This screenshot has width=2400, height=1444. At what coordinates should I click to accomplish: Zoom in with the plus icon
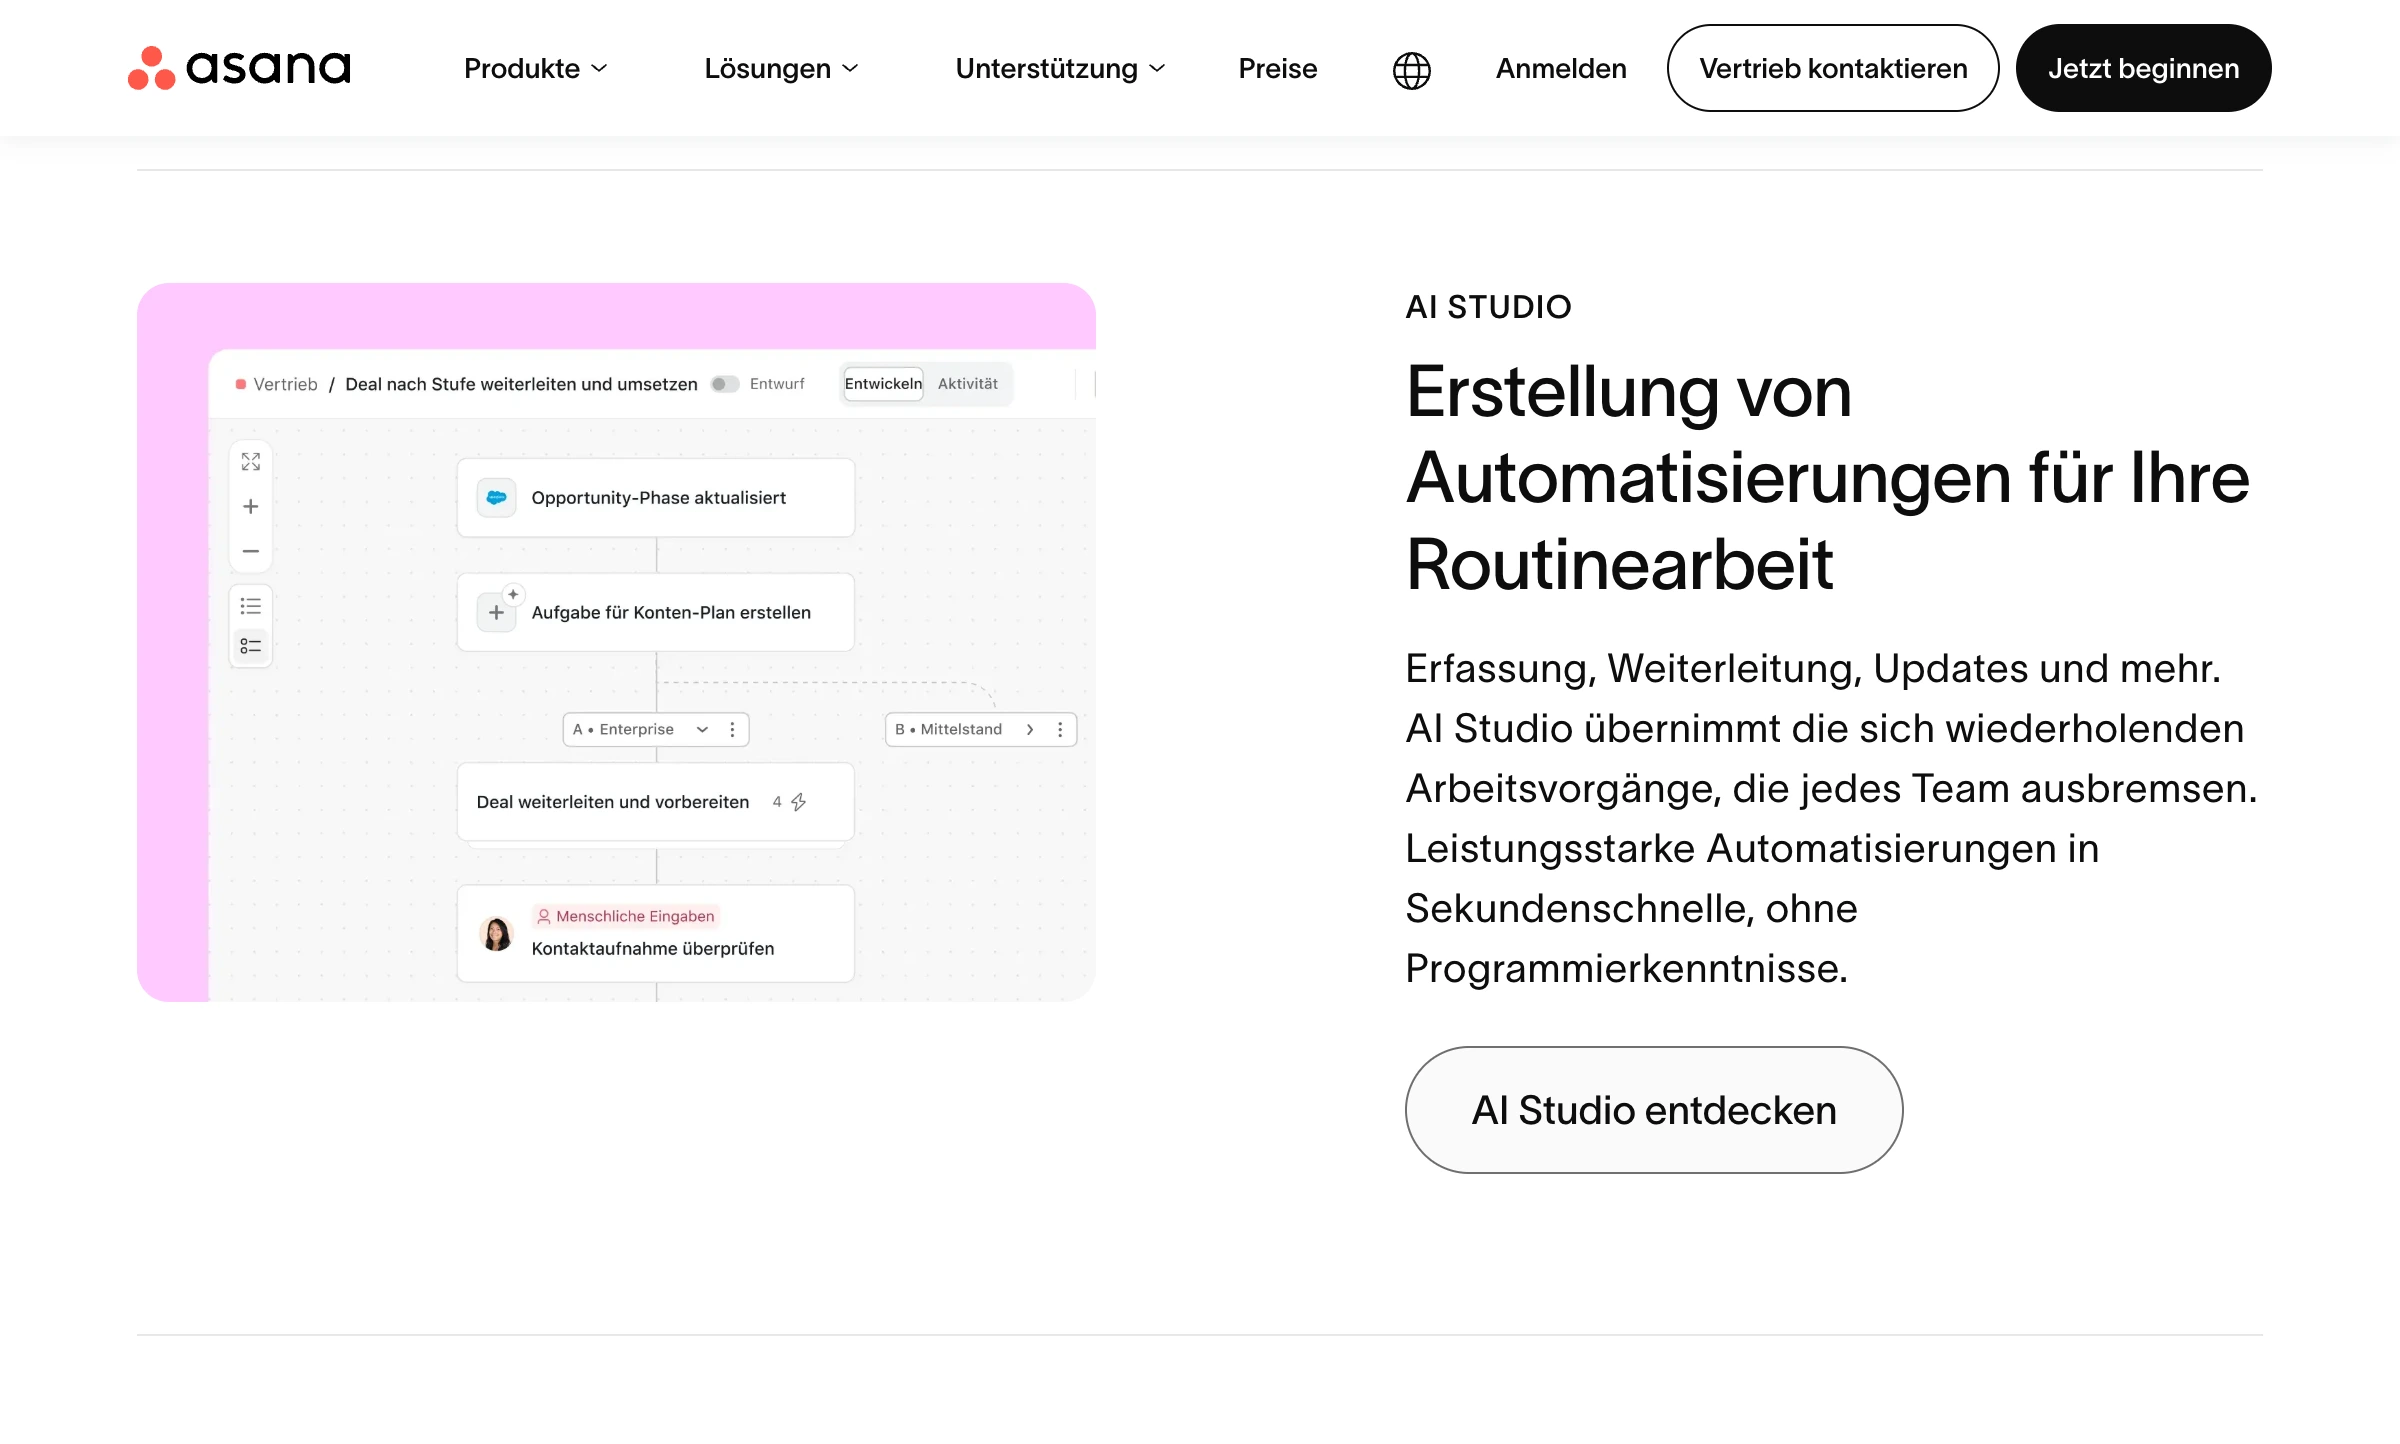(251, 507)
